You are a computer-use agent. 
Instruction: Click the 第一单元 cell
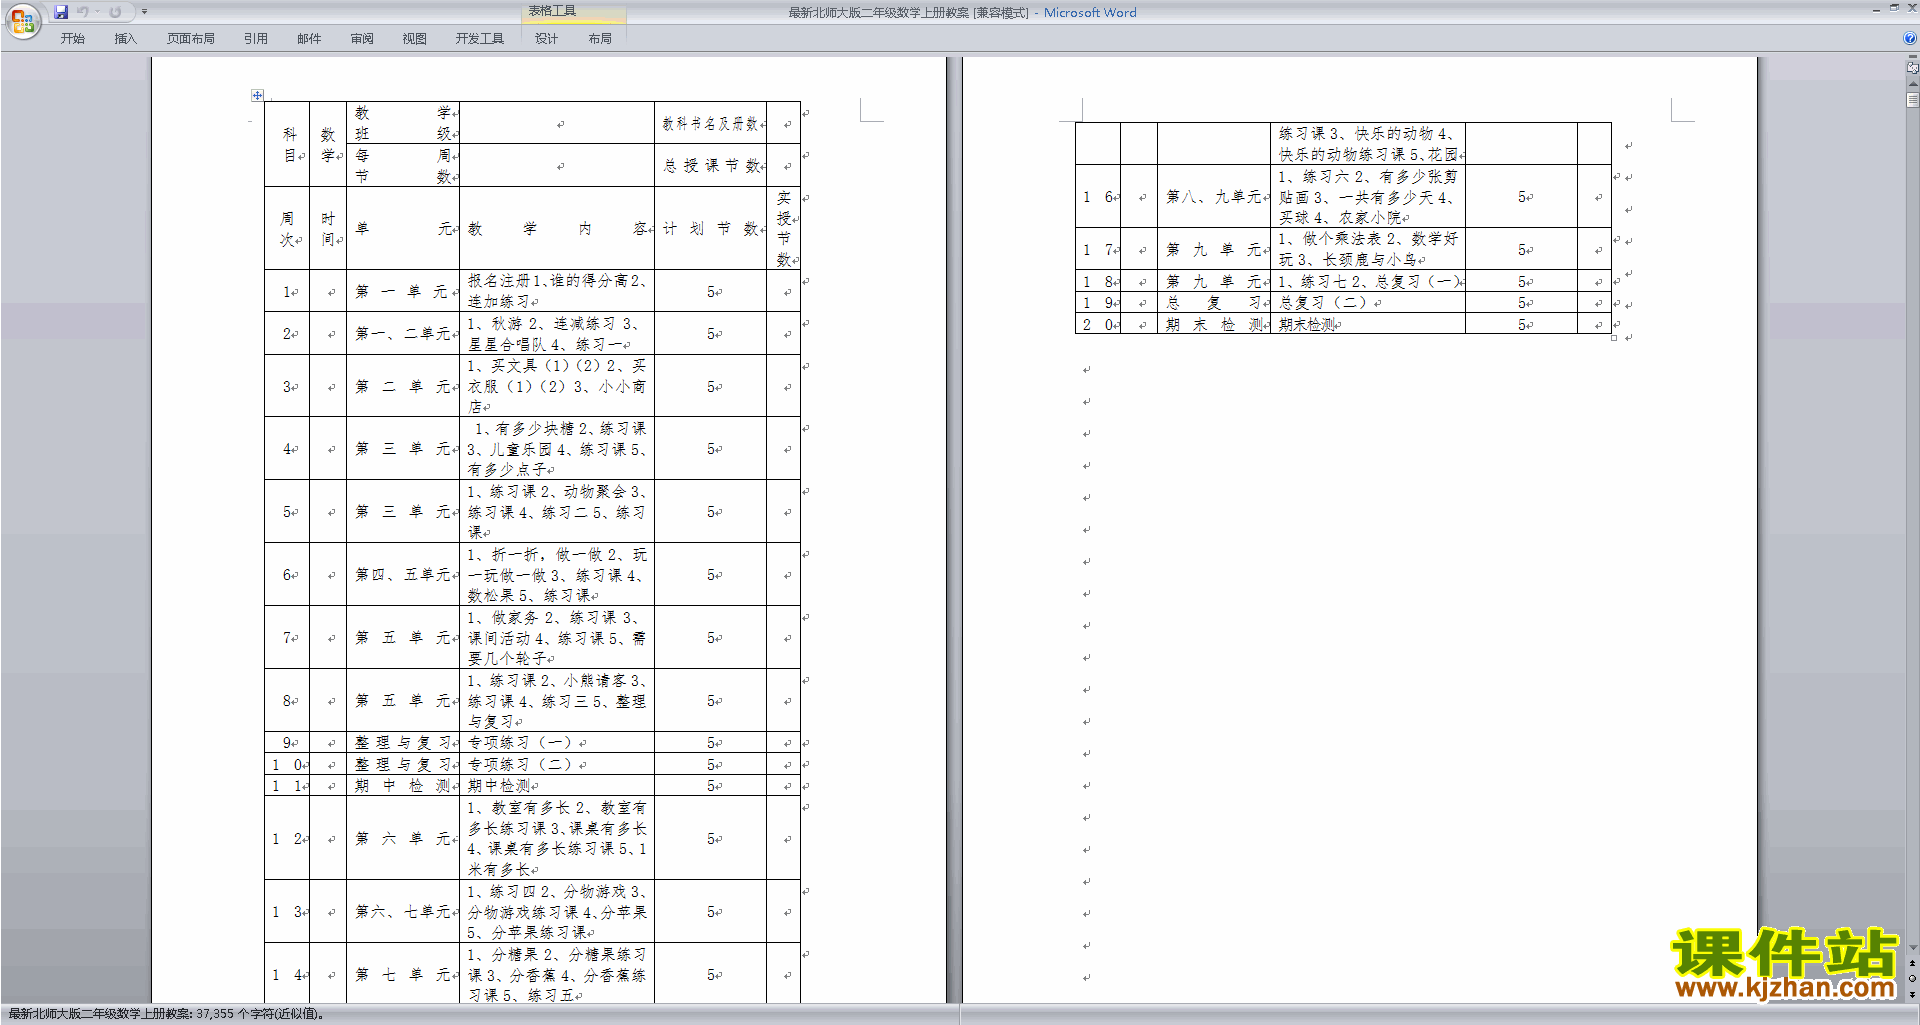(x=403, y=291)
